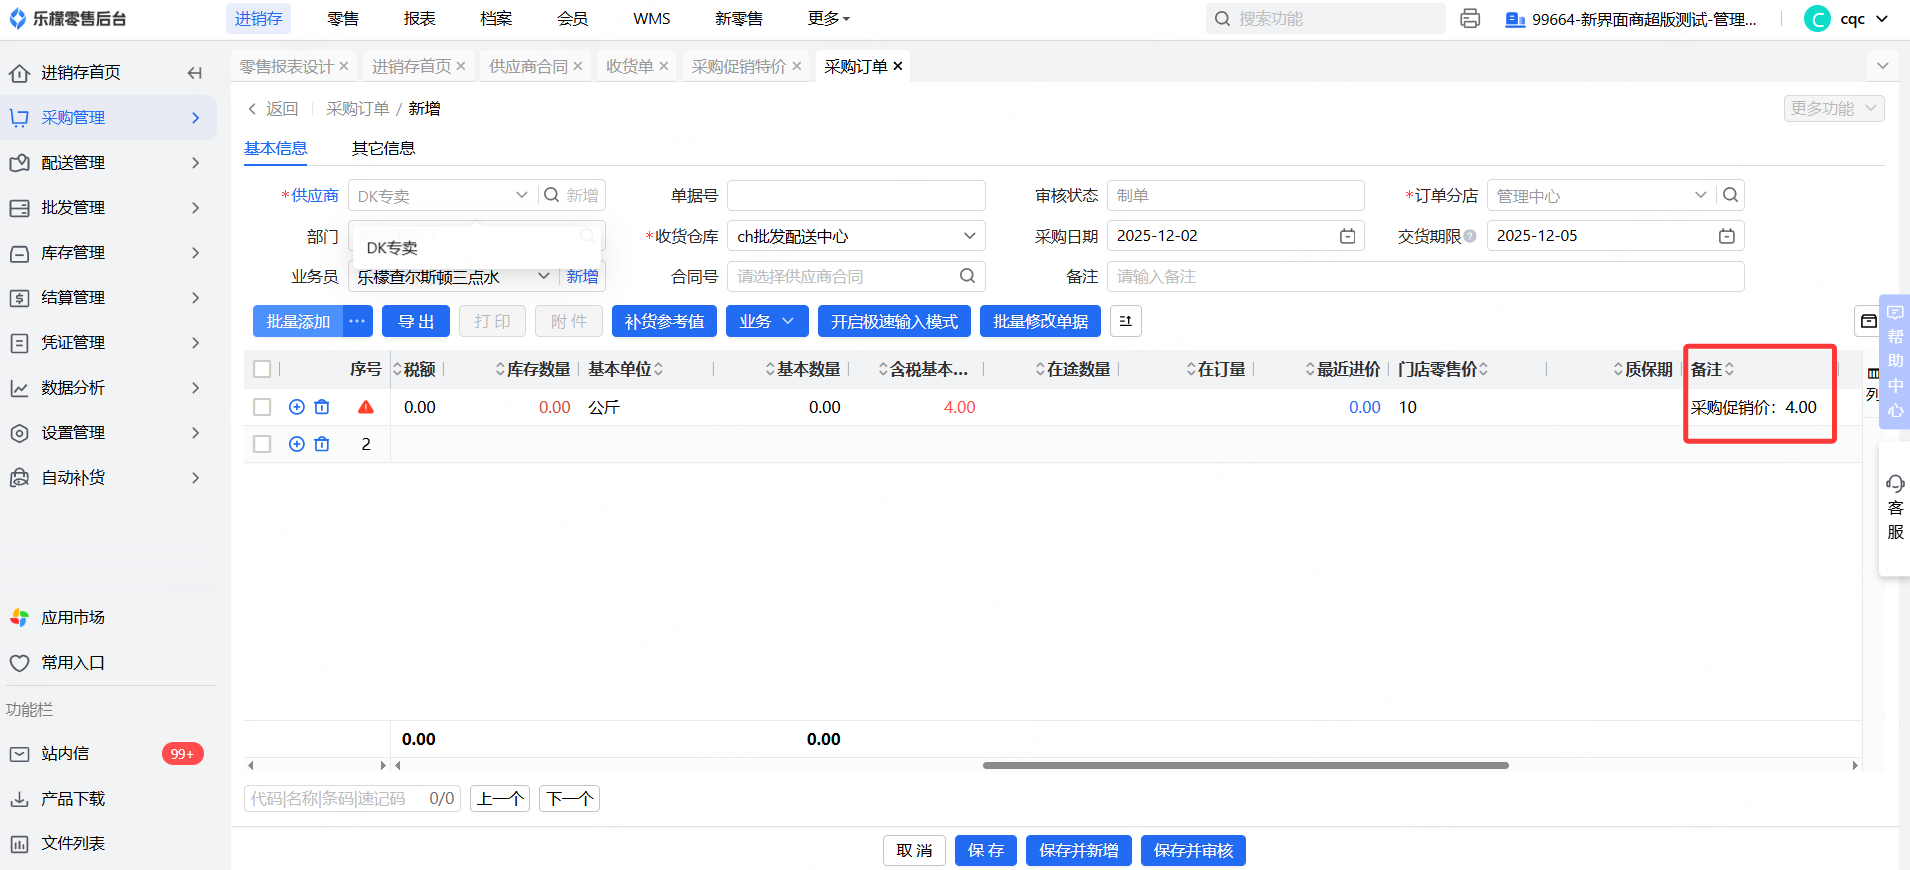Expand the 更多 menu in top navigation
This screenshot has height=870, width=1910.
828,19
